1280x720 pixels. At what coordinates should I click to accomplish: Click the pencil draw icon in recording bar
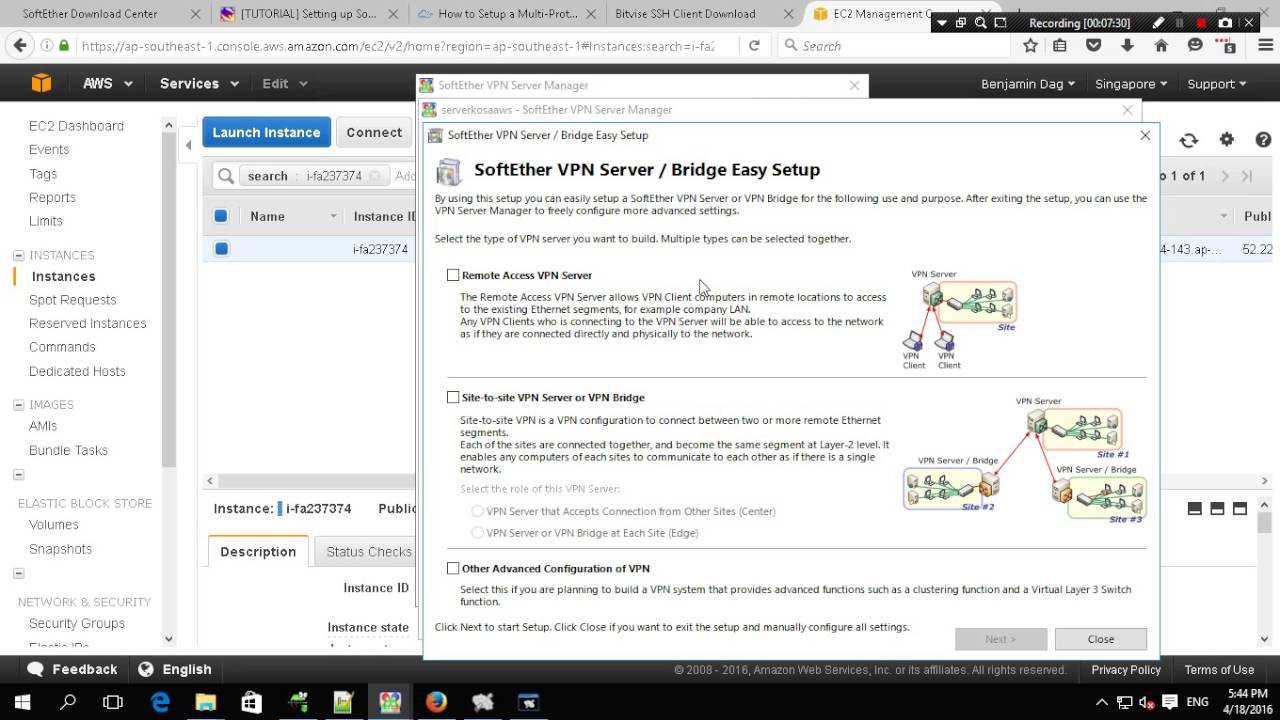[x=1158, y=22]
